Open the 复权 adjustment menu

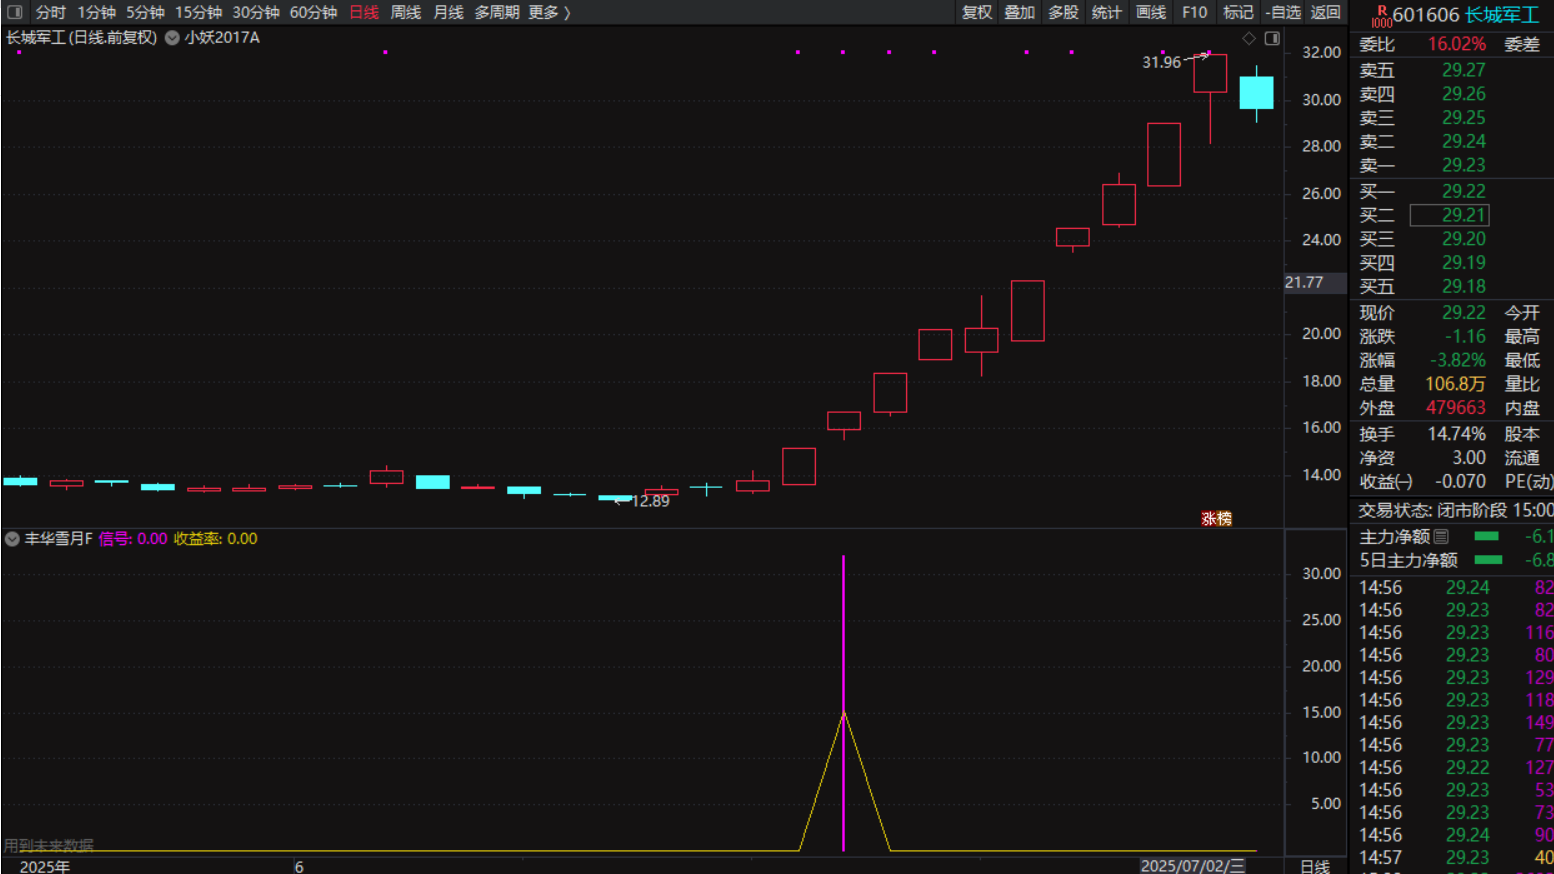(x=976, y=12)
